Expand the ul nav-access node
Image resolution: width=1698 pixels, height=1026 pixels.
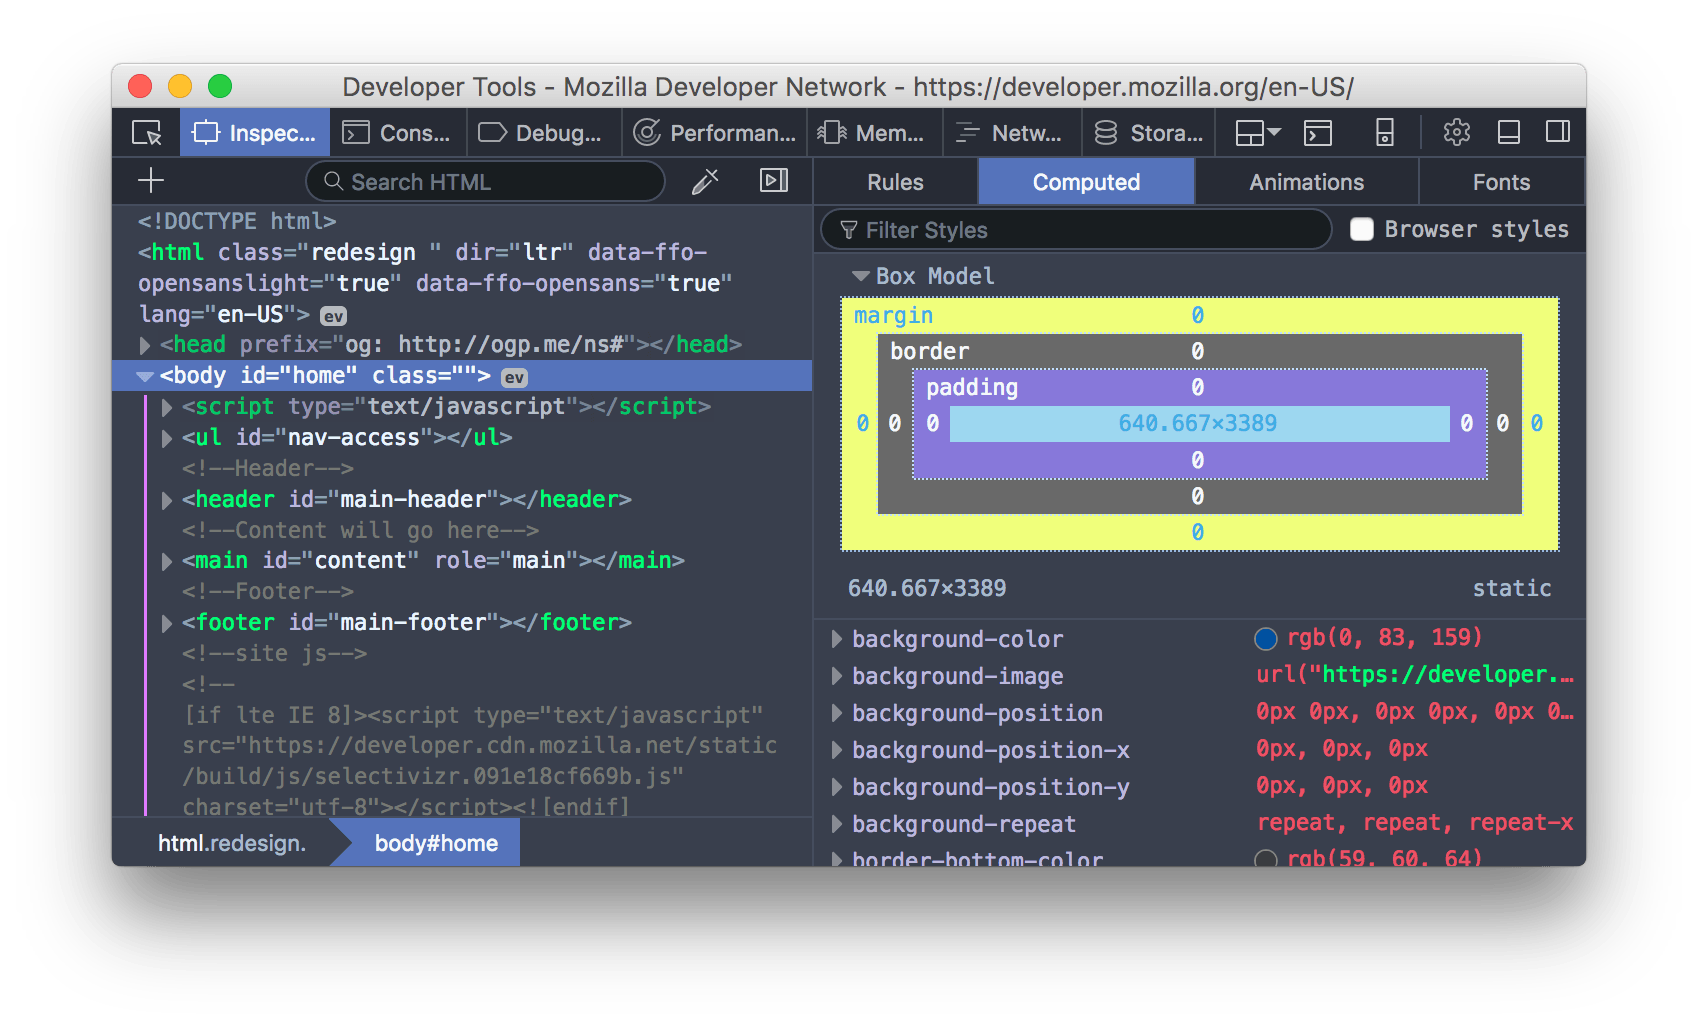pyautogui.click(x=167, y=438)
